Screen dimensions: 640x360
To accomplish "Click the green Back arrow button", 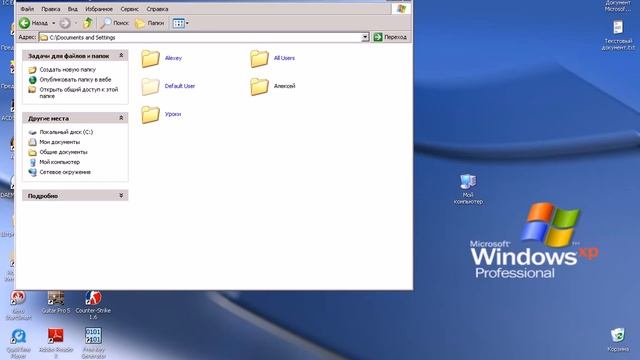I will point(25,23).
